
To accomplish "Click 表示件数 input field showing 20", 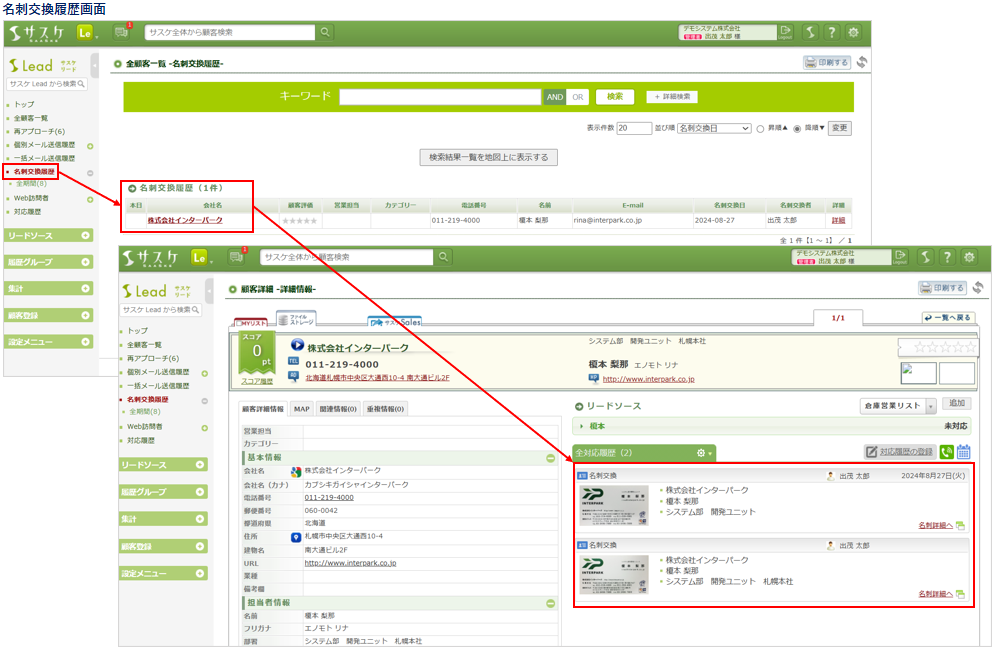I will click(634, 128).
